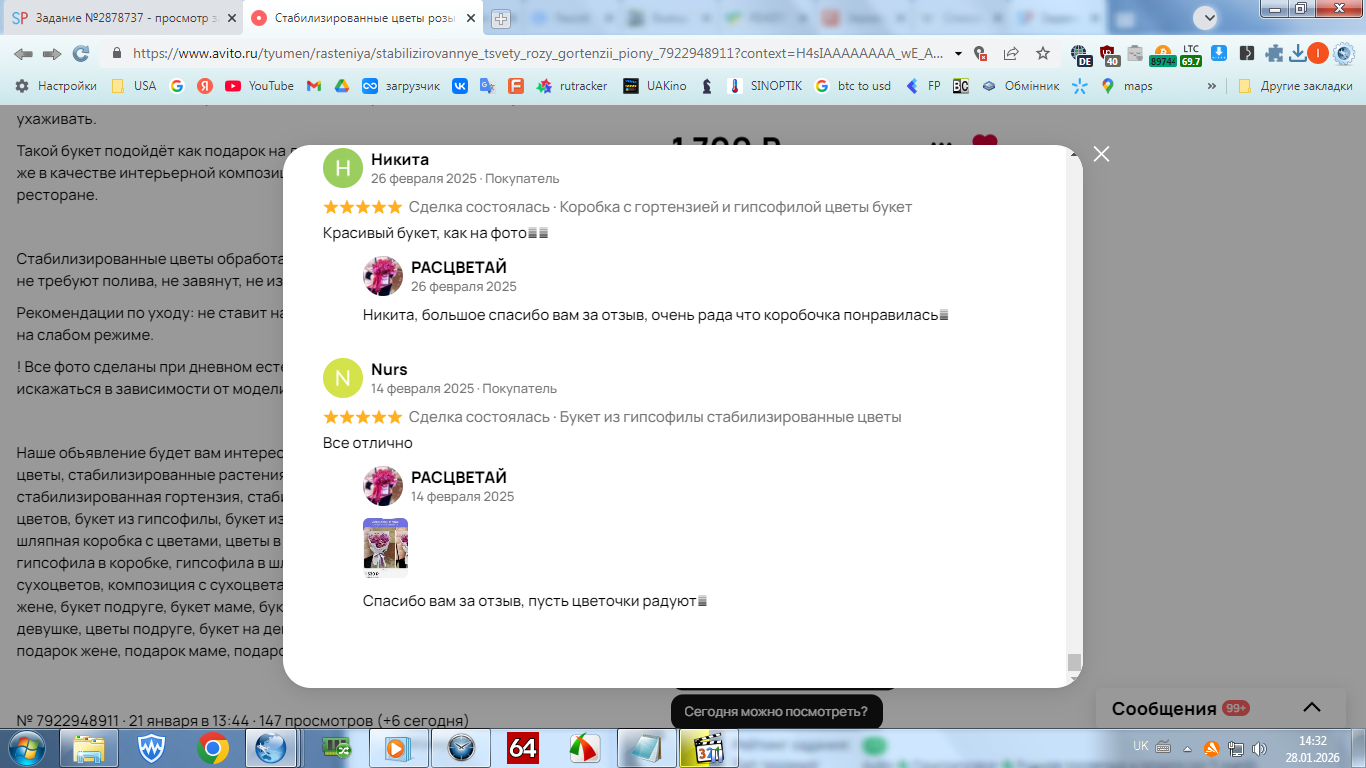Screen dimensions: 1366x768
Task: Open a new browser tab
Action: pos(501,18)
